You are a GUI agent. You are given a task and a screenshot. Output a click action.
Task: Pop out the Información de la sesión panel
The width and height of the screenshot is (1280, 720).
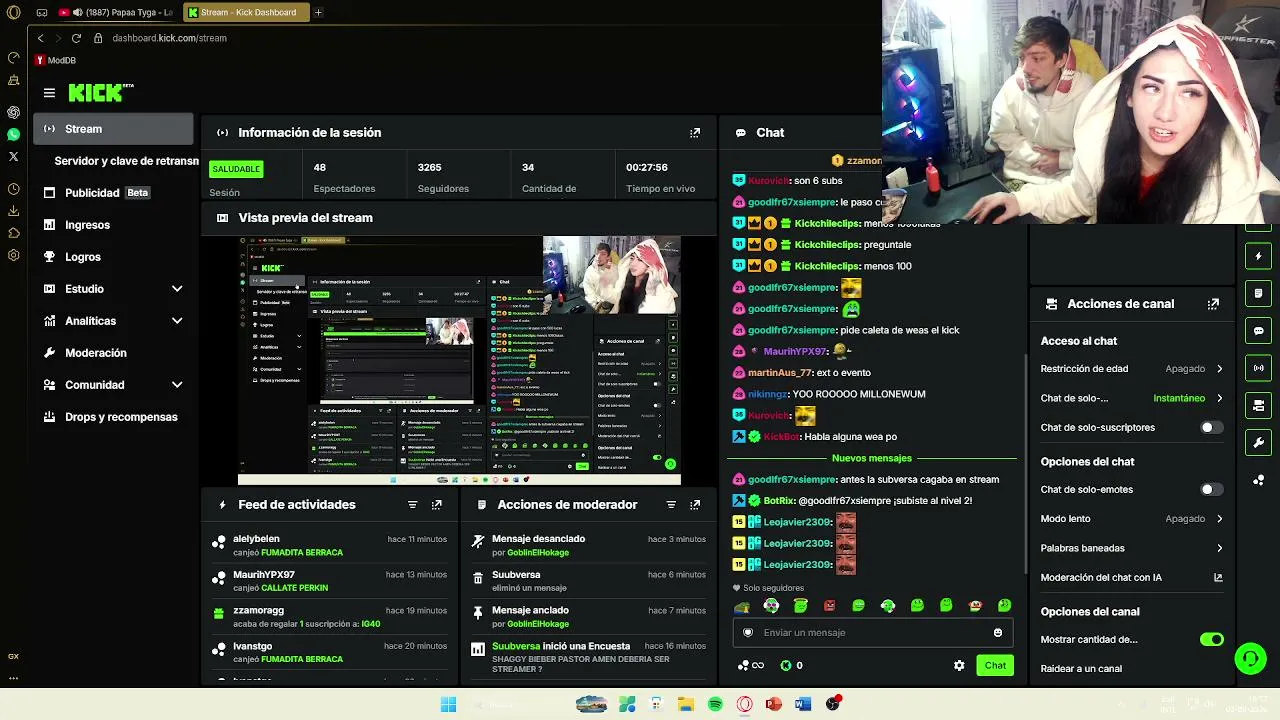tap(695, 132)
